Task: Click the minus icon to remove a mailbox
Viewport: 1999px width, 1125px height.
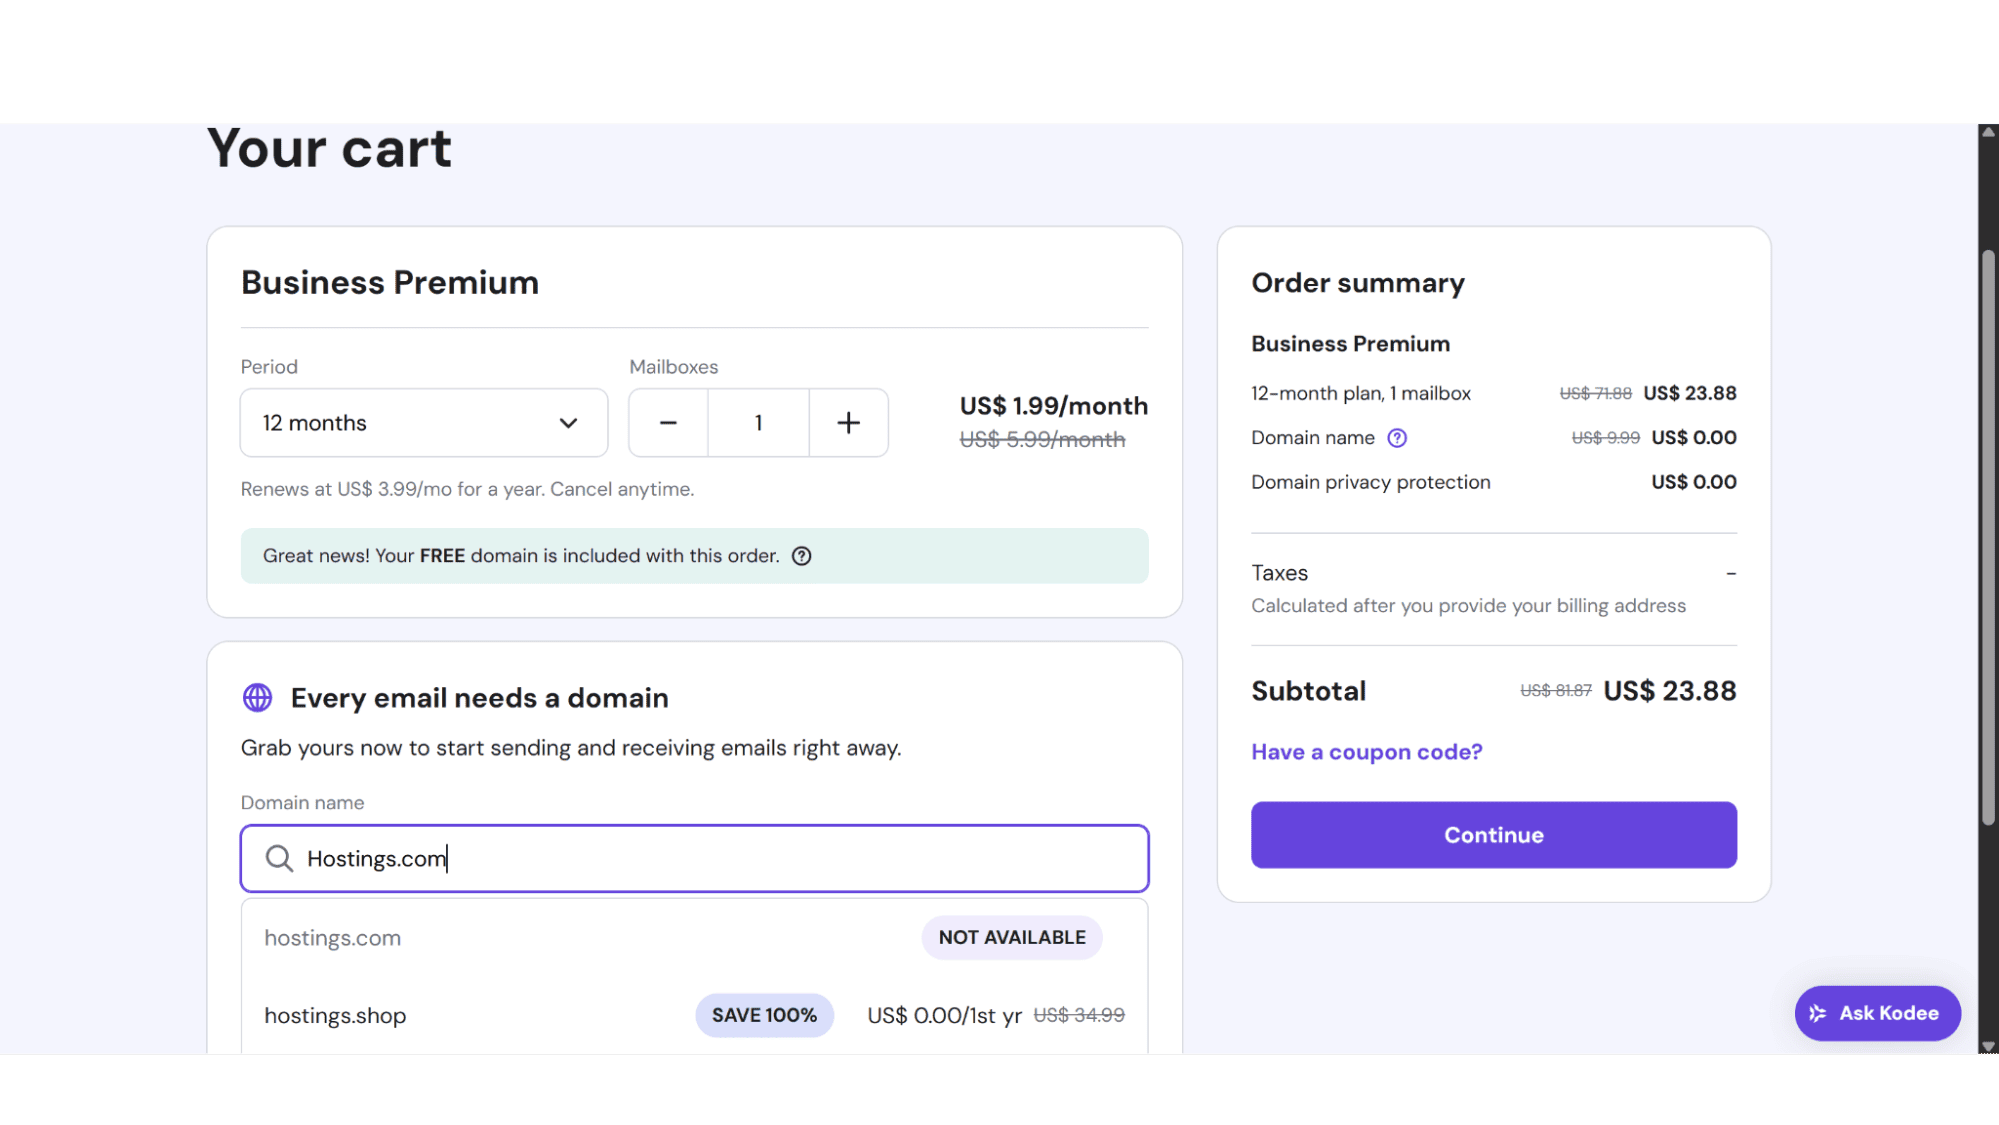Action: (667, 422)
